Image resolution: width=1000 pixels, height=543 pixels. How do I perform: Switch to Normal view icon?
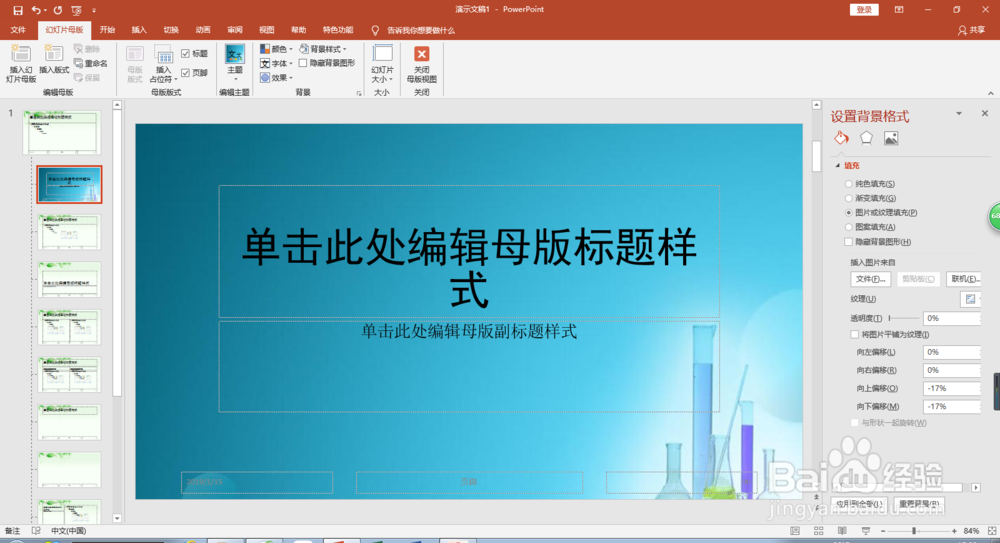[x=795, y=531]
